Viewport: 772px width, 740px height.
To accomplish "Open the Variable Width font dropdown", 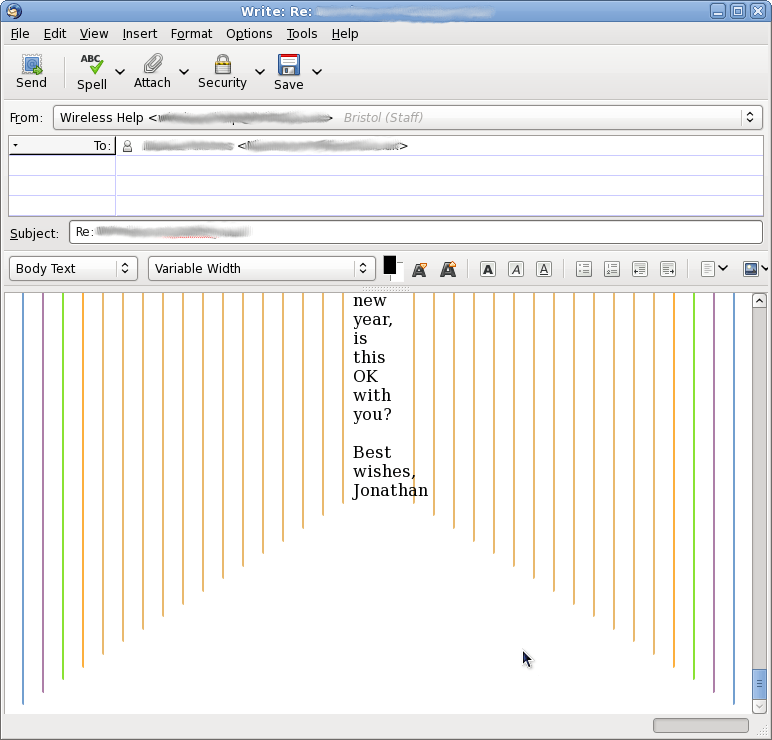I will (x=262, y=268).
